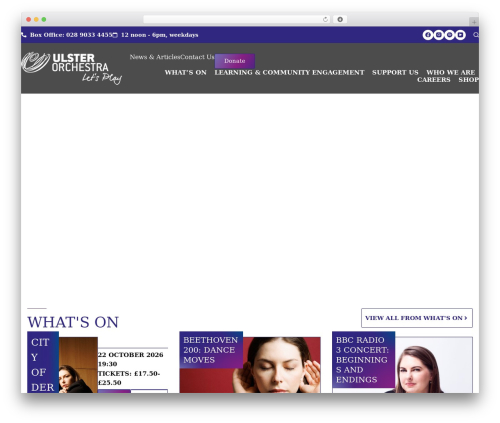Click the BBC Radio 3 concert portrait image
The image size is (500, 423).
click(433, 365)
